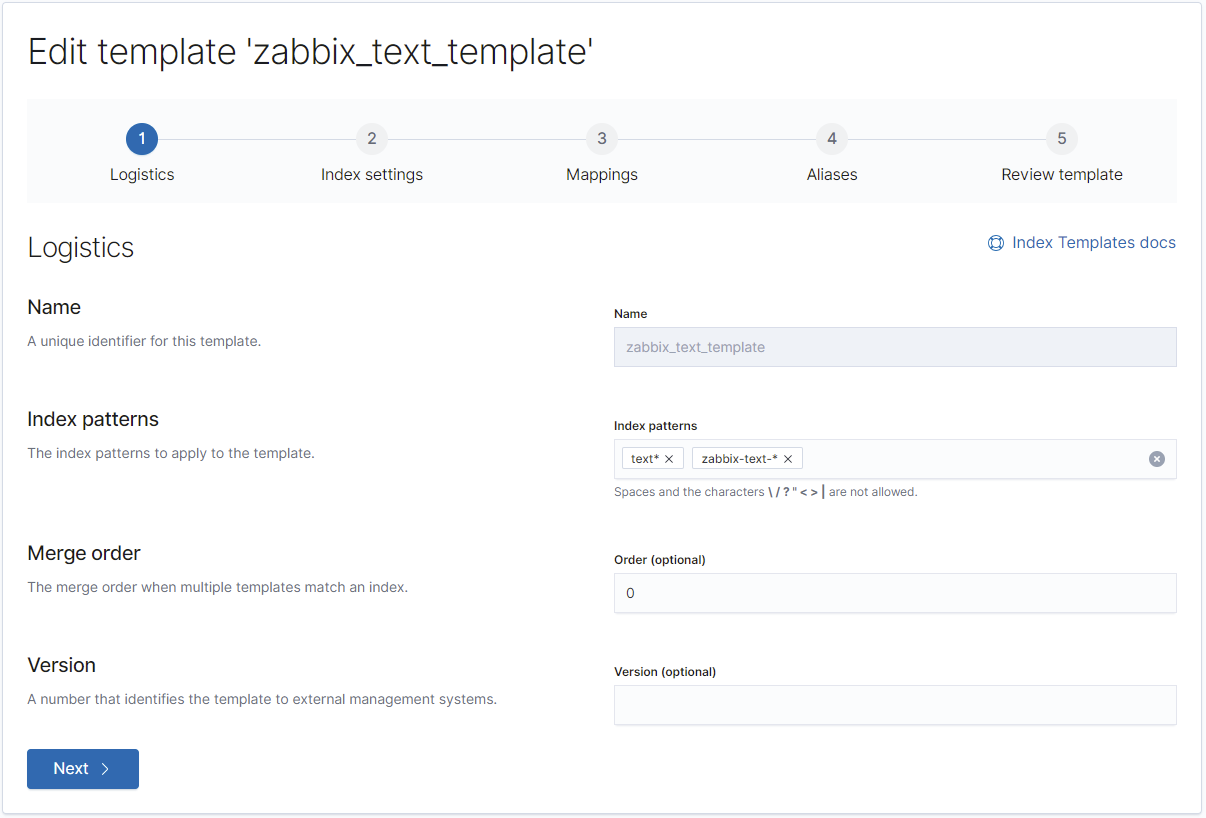Screen dimensions: 1206x818
Task: Jump to step 3 Mappings circle
Action: click(x=602, y=139)
